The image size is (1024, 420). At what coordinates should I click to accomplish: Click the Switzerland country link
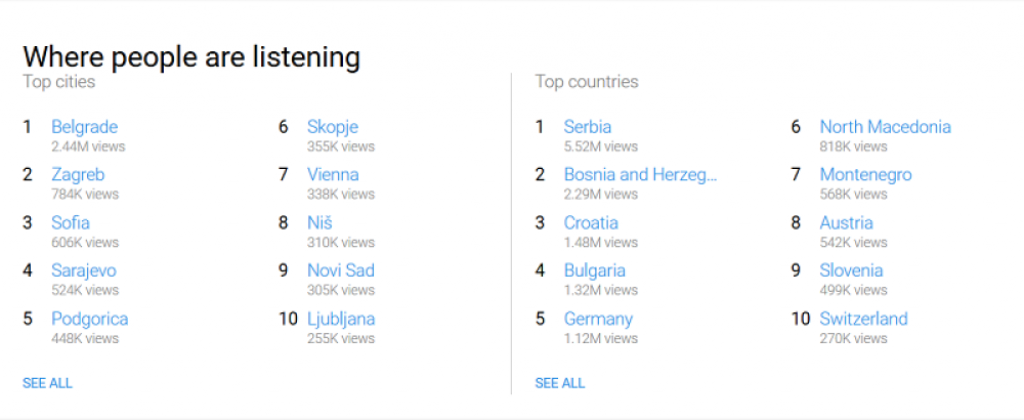tap(863, 319)
